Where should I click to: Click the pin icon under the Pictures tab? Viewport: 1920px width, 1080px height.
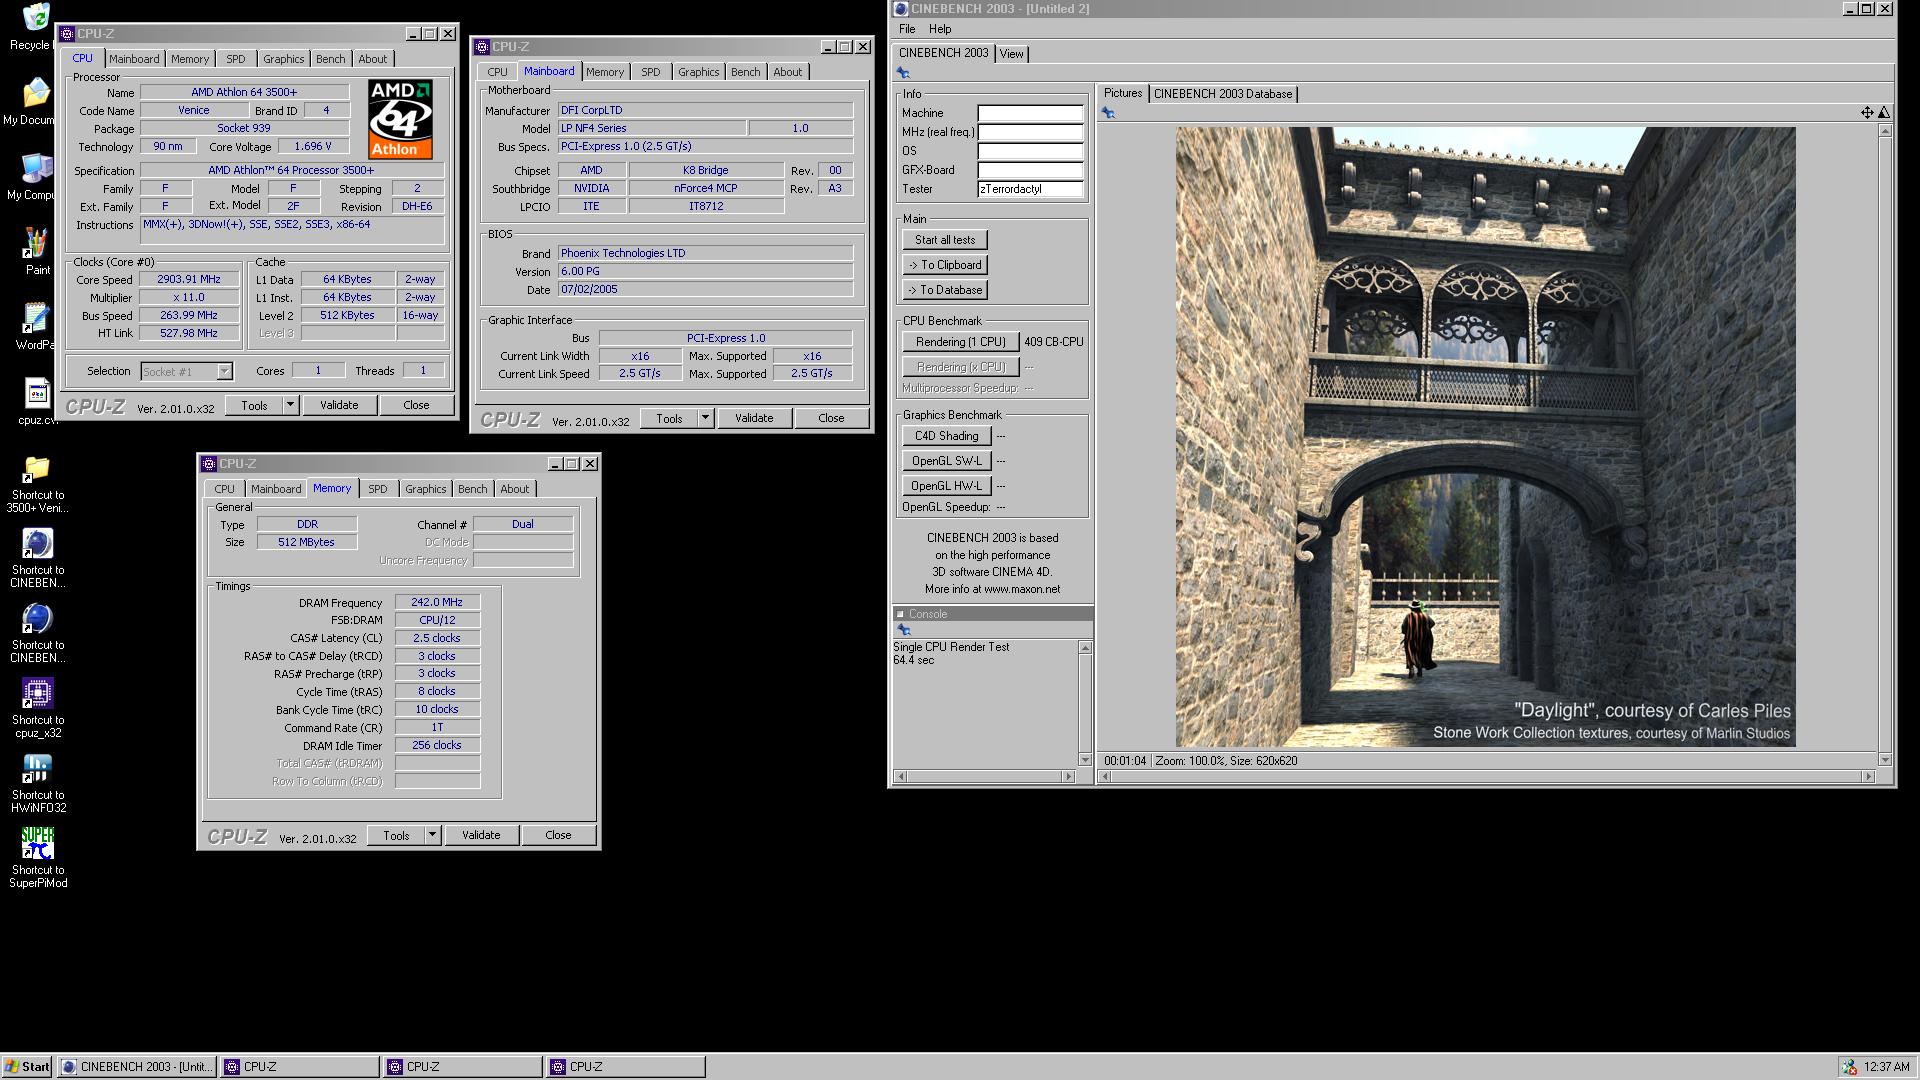pyautogui.click(x=1108, y=113)
